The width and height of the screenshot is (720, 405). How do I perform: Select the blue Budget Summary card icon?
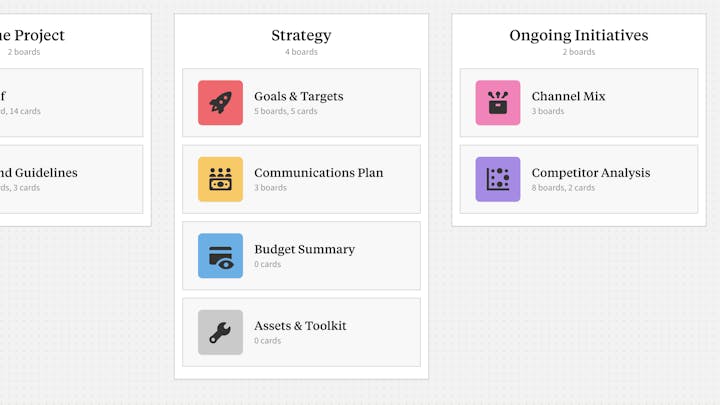[x=220, y=256]
